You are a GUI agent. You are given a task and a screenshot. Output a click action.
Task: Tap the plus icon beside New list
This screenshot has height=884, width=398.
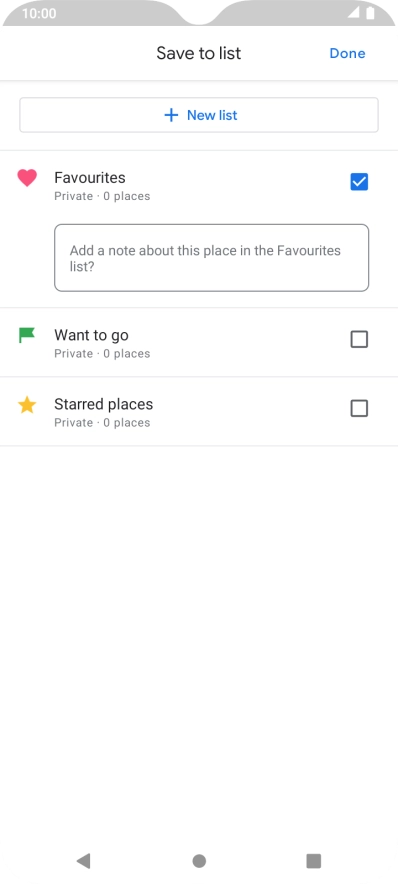[171, 115]
